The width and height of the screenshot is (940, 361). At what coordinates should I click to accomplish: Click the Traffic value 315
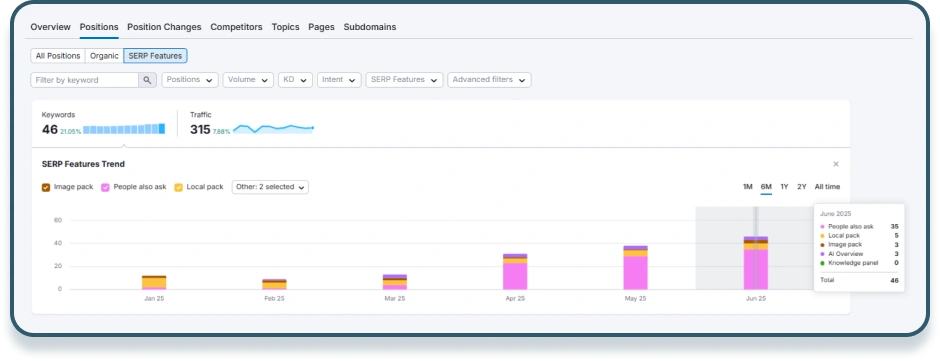click(200, 130)
